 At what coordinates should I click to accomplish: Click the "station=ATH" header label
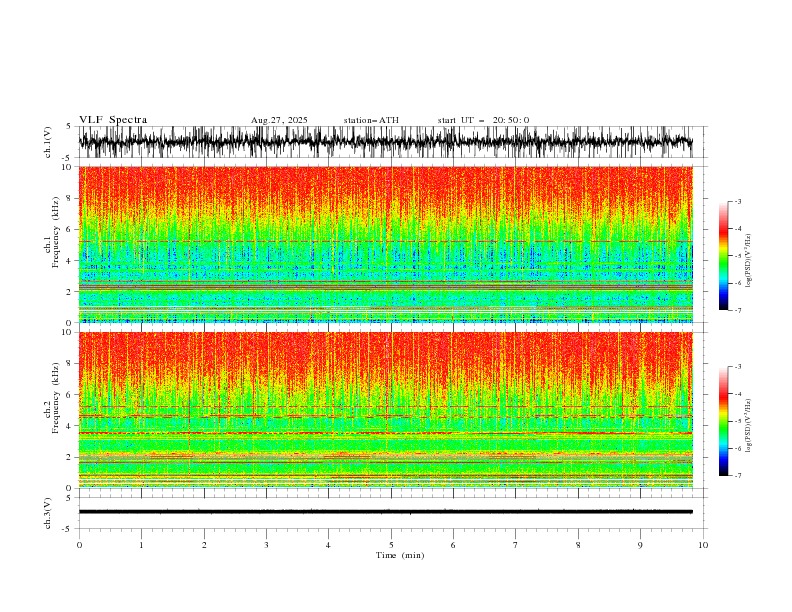pyautogui.click(x=371, y=120)
